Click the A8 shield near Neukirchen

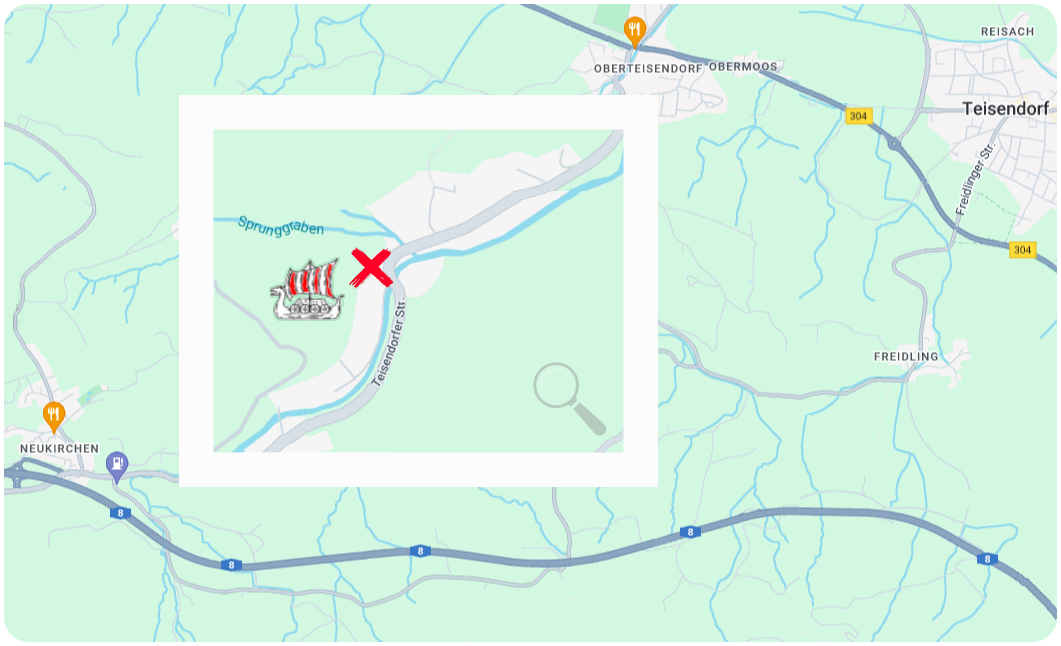coord(120,513)
